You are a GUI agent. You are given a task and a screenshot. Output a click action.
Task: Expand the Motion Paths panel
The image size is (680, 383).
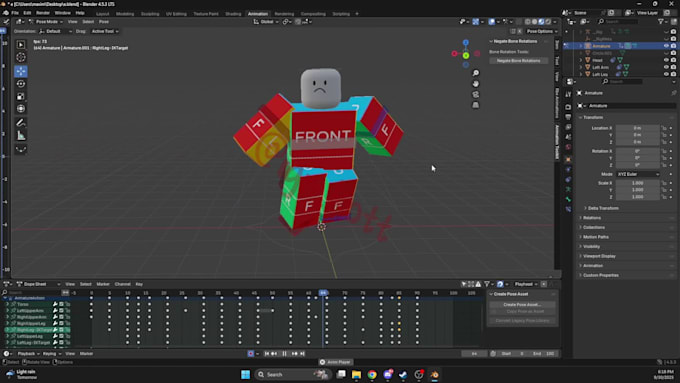tap(595, 237)
